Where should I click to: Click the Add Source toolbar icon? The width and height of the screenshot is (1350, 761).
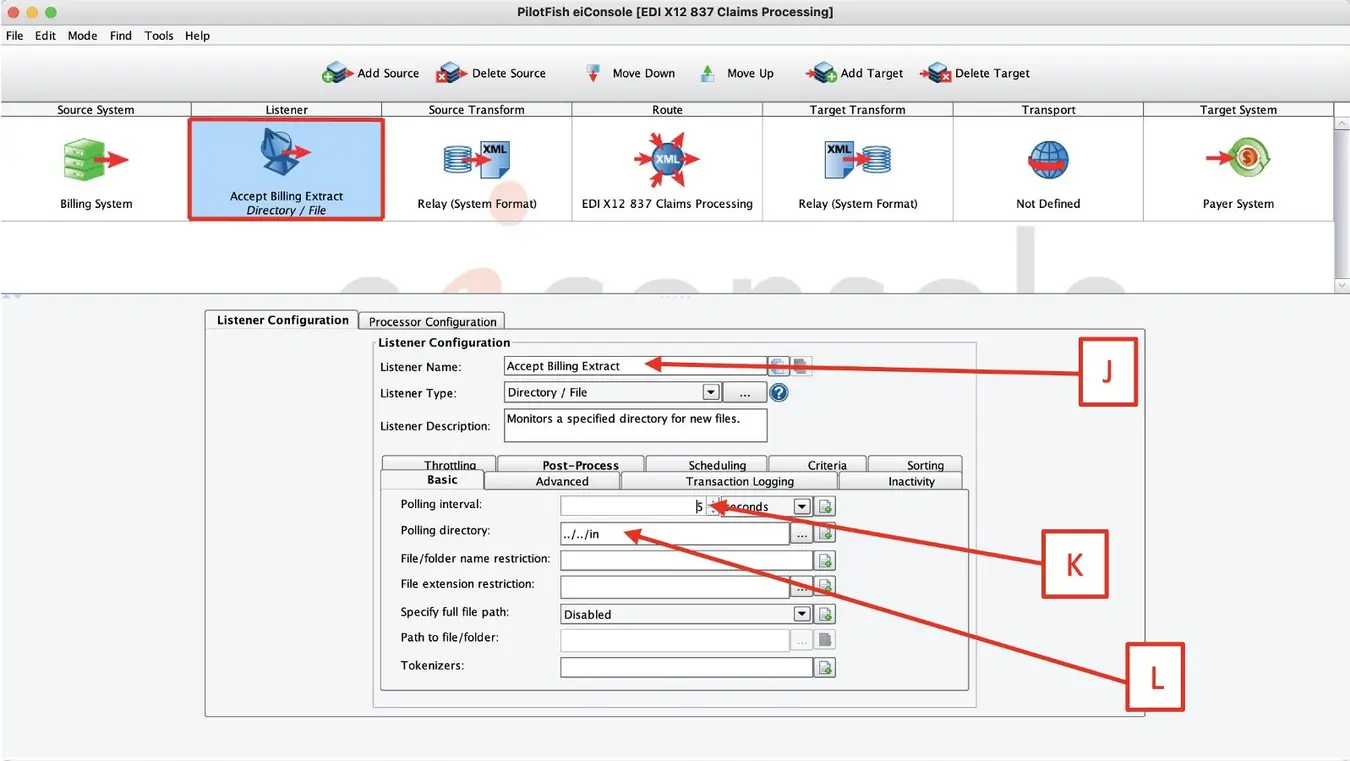click(337, 73)
